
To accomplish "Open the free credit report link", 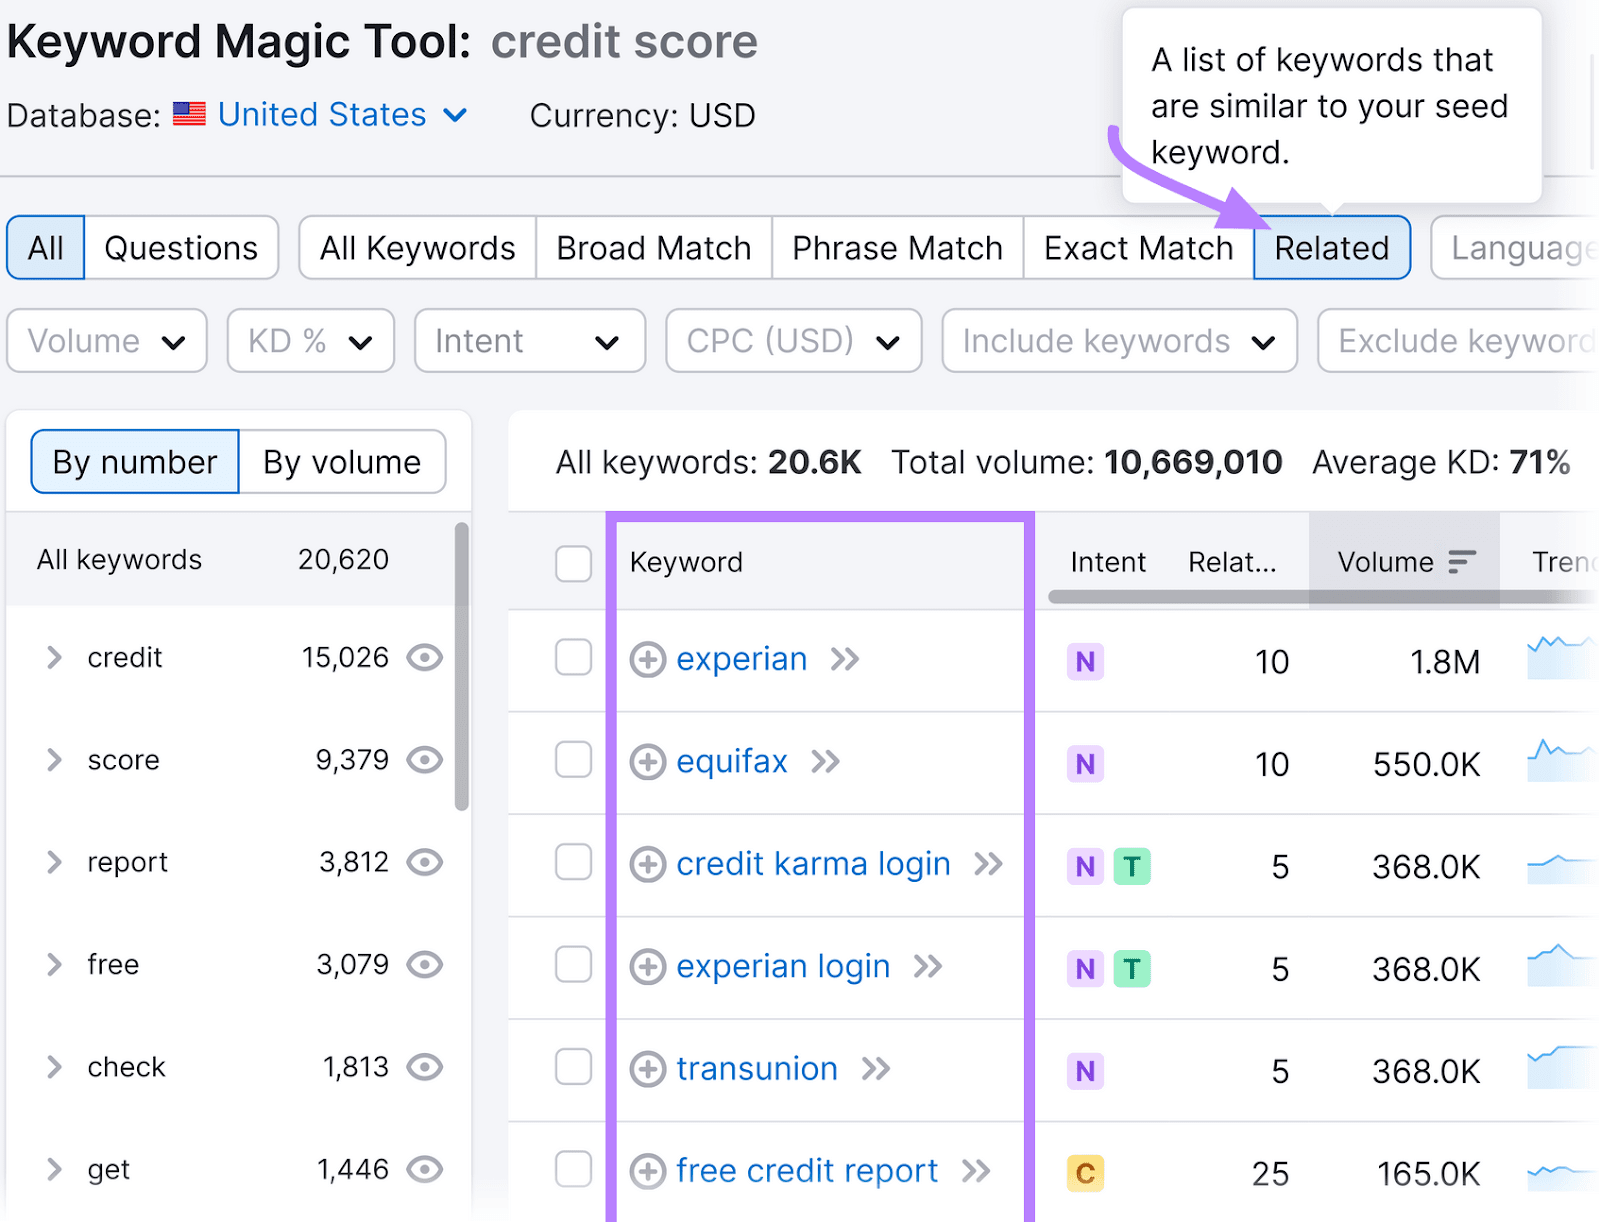I will click(807, 1170).
